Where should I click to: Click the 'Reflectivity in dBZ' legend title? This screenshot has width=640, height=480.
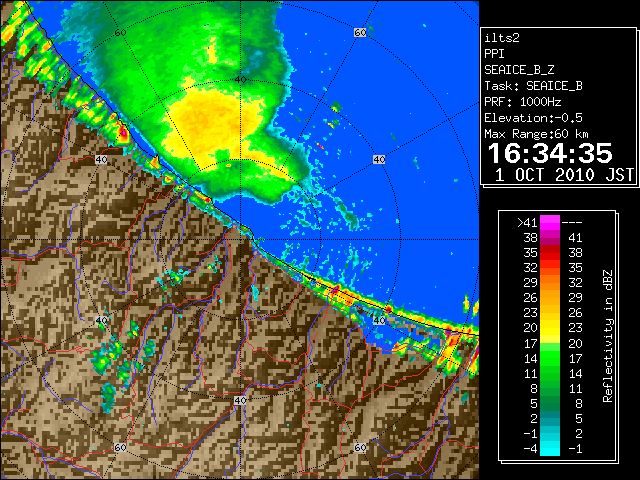608,336
